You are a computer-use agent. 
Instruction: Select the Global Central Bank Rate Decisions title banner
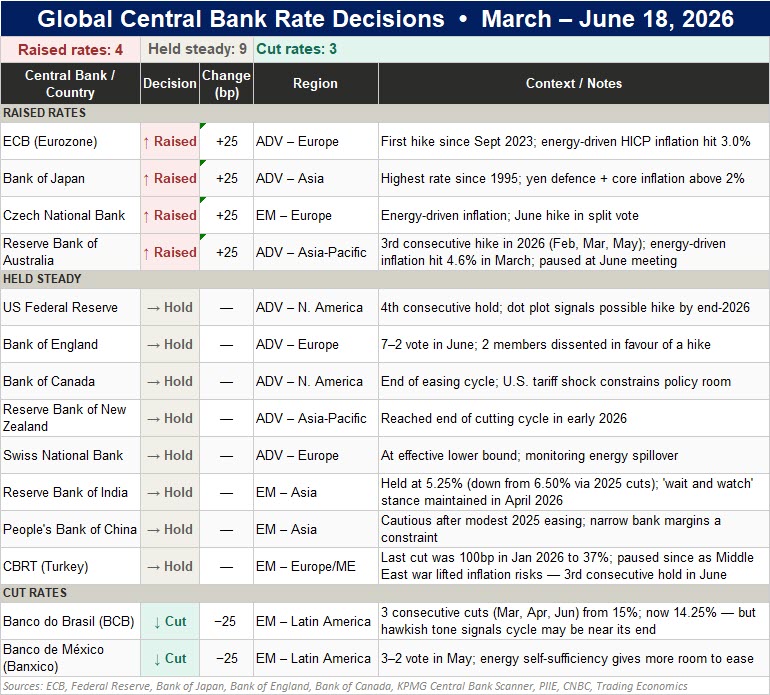tap(385, 19)
